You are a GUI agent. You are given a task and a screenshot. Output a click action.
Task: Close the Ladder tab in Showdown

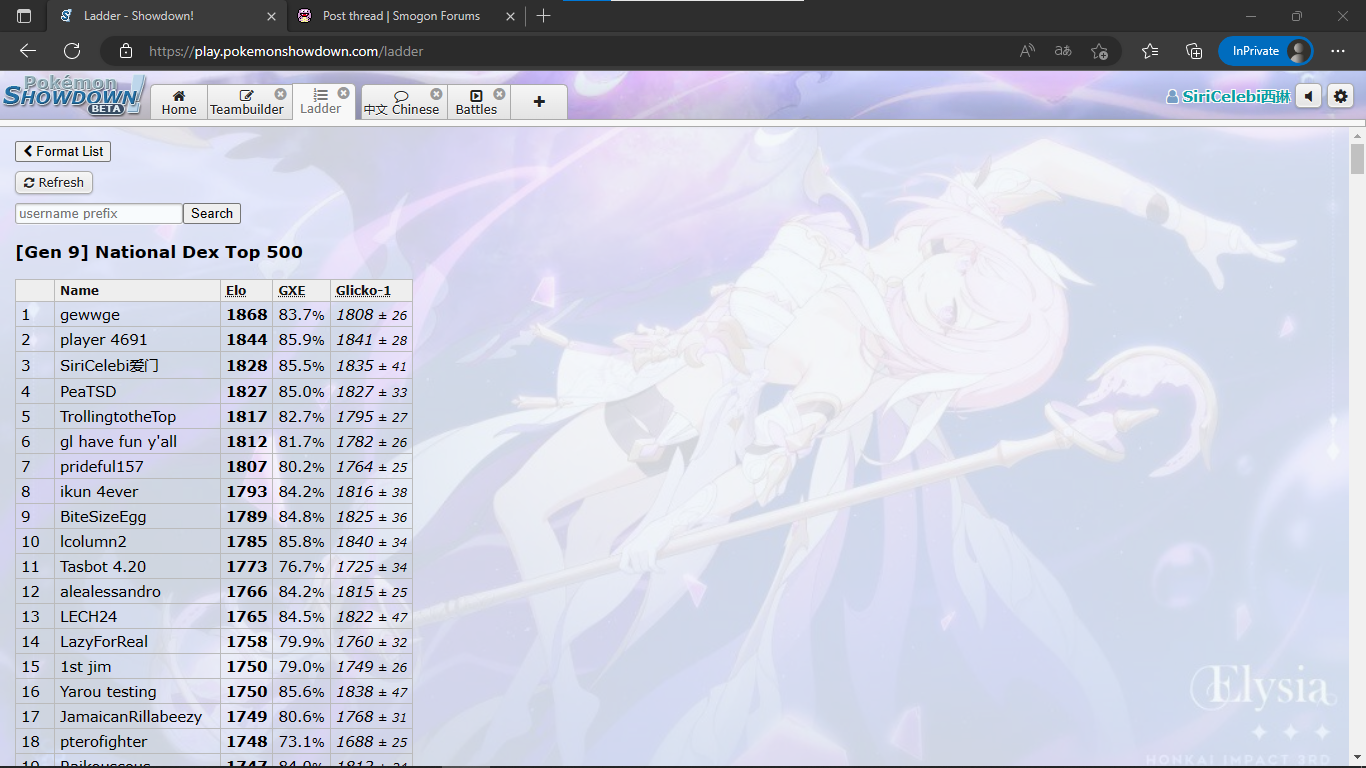click(344, 93)
